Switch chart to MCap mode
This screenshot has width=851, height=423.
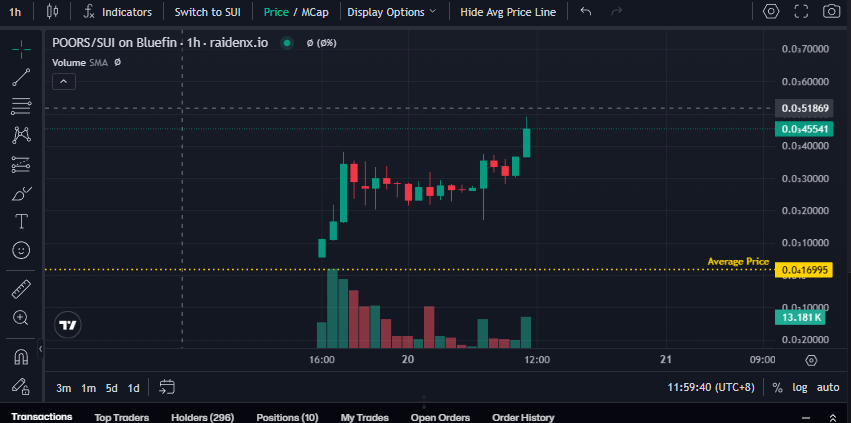pos(314,12)
